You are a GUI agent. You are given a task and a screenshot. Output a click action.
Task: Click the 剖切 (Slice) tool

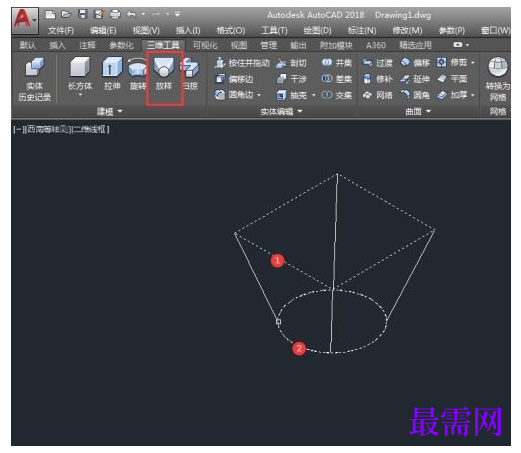point(291,63)
